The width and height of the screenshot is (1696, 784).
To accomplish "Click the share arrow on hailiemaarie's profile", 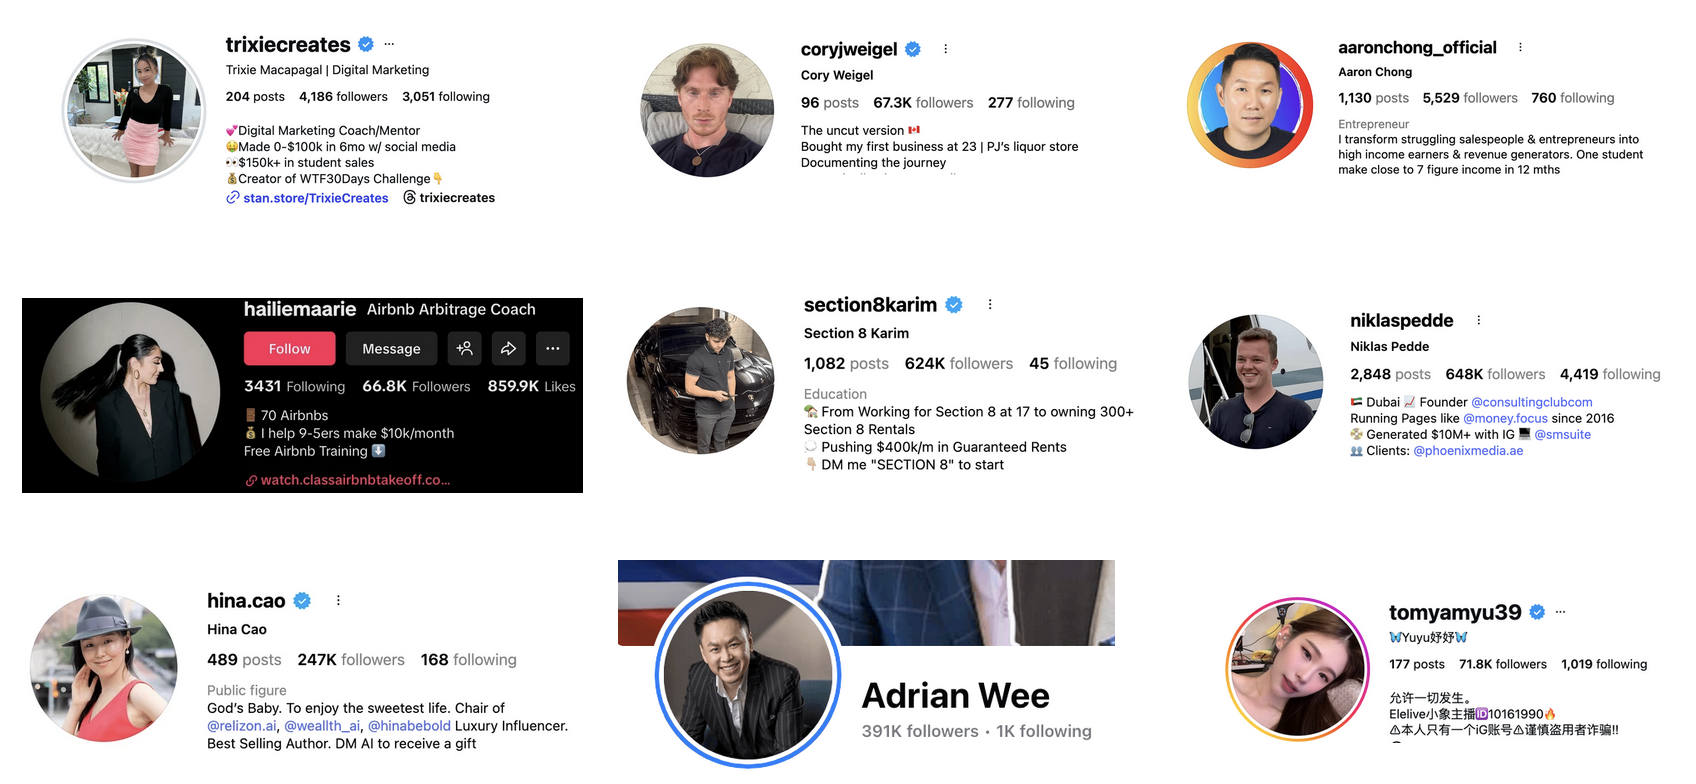I will 509,348.
